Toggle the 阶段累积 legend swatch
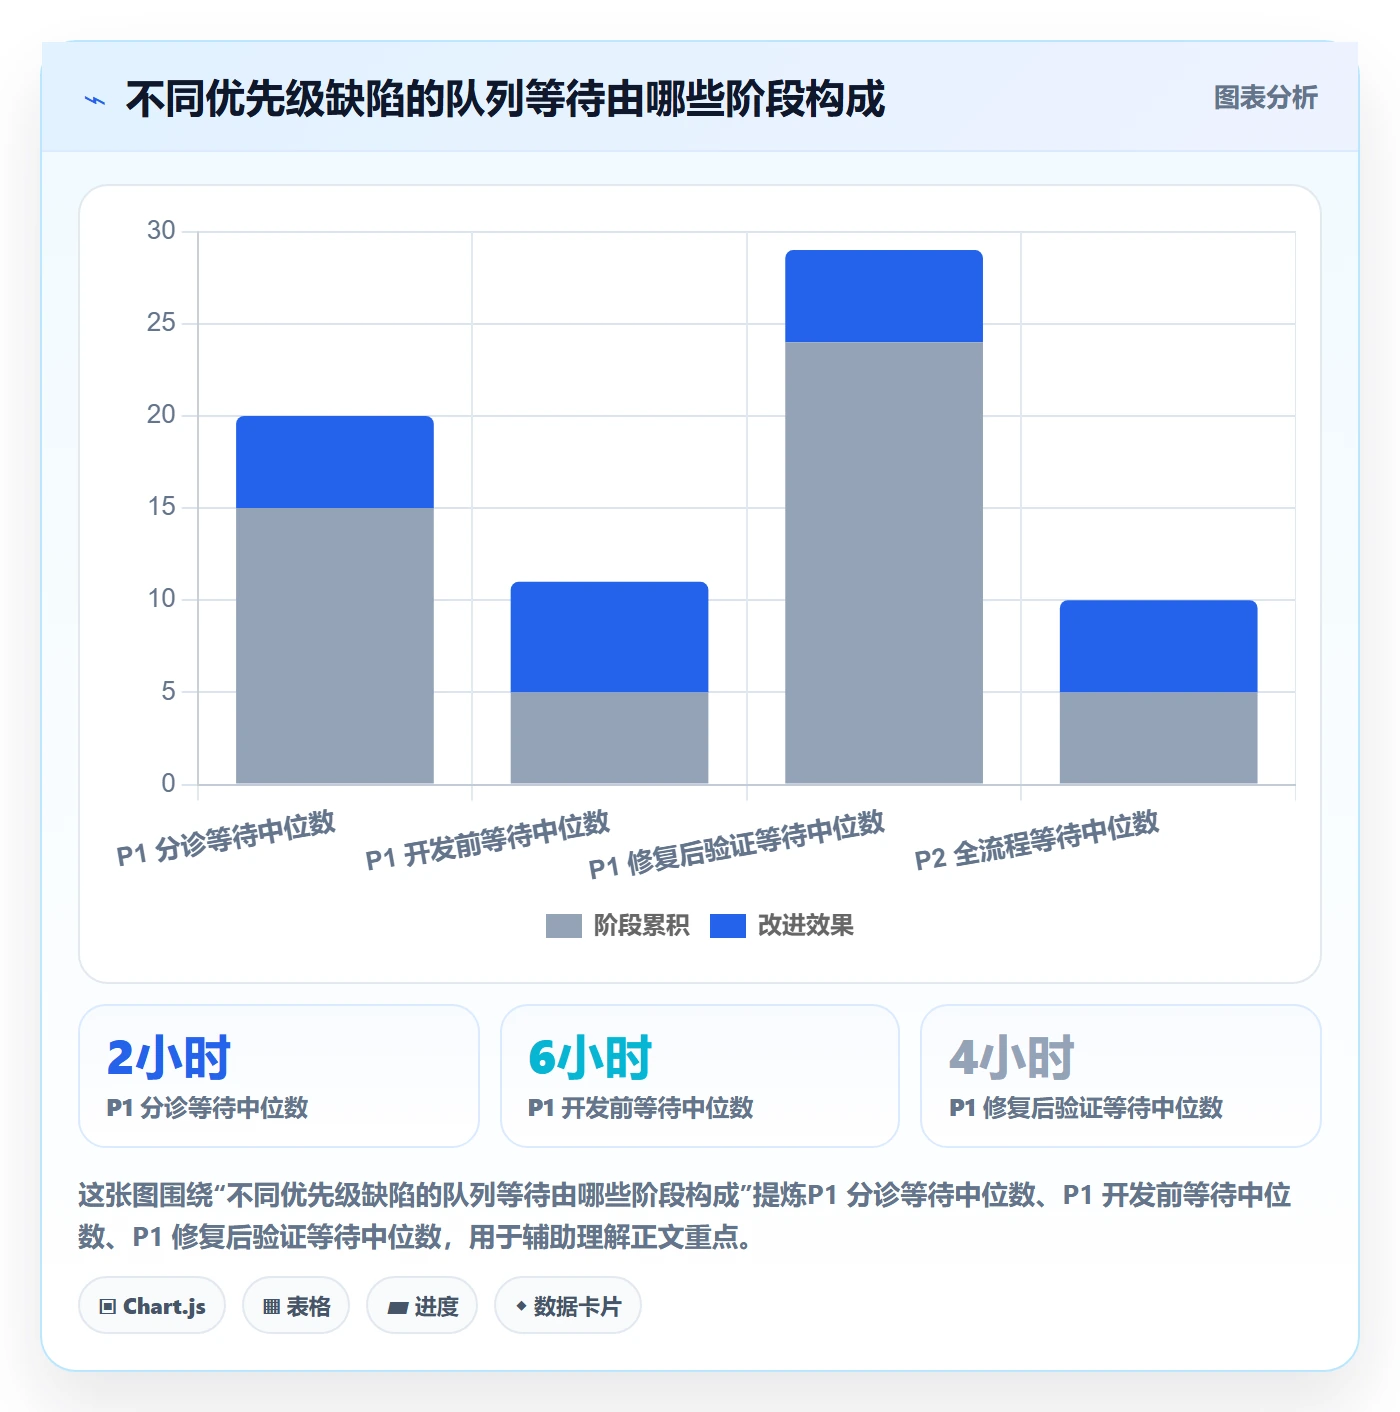The width and height of the screenshot is (1400, 1412). coord(563,926)
